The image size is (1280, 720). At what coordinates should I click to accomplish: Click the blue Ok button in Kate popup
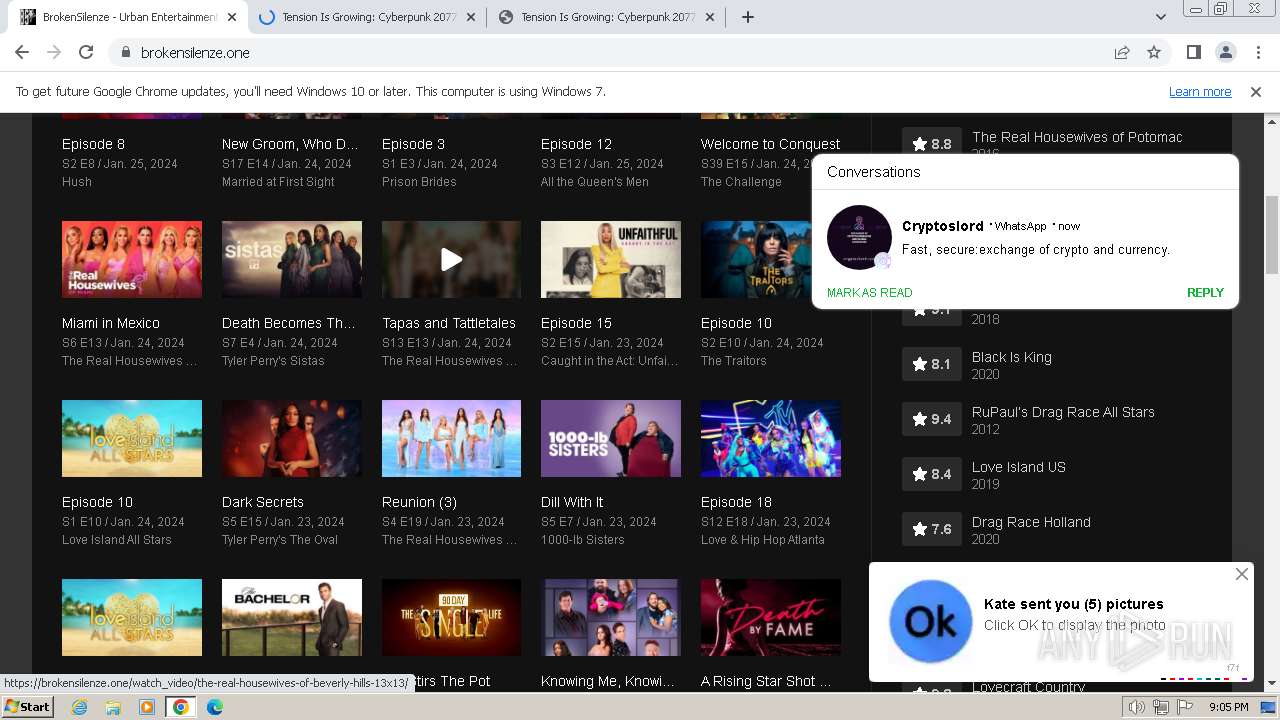pyautogui.click(x=931, y=622)
